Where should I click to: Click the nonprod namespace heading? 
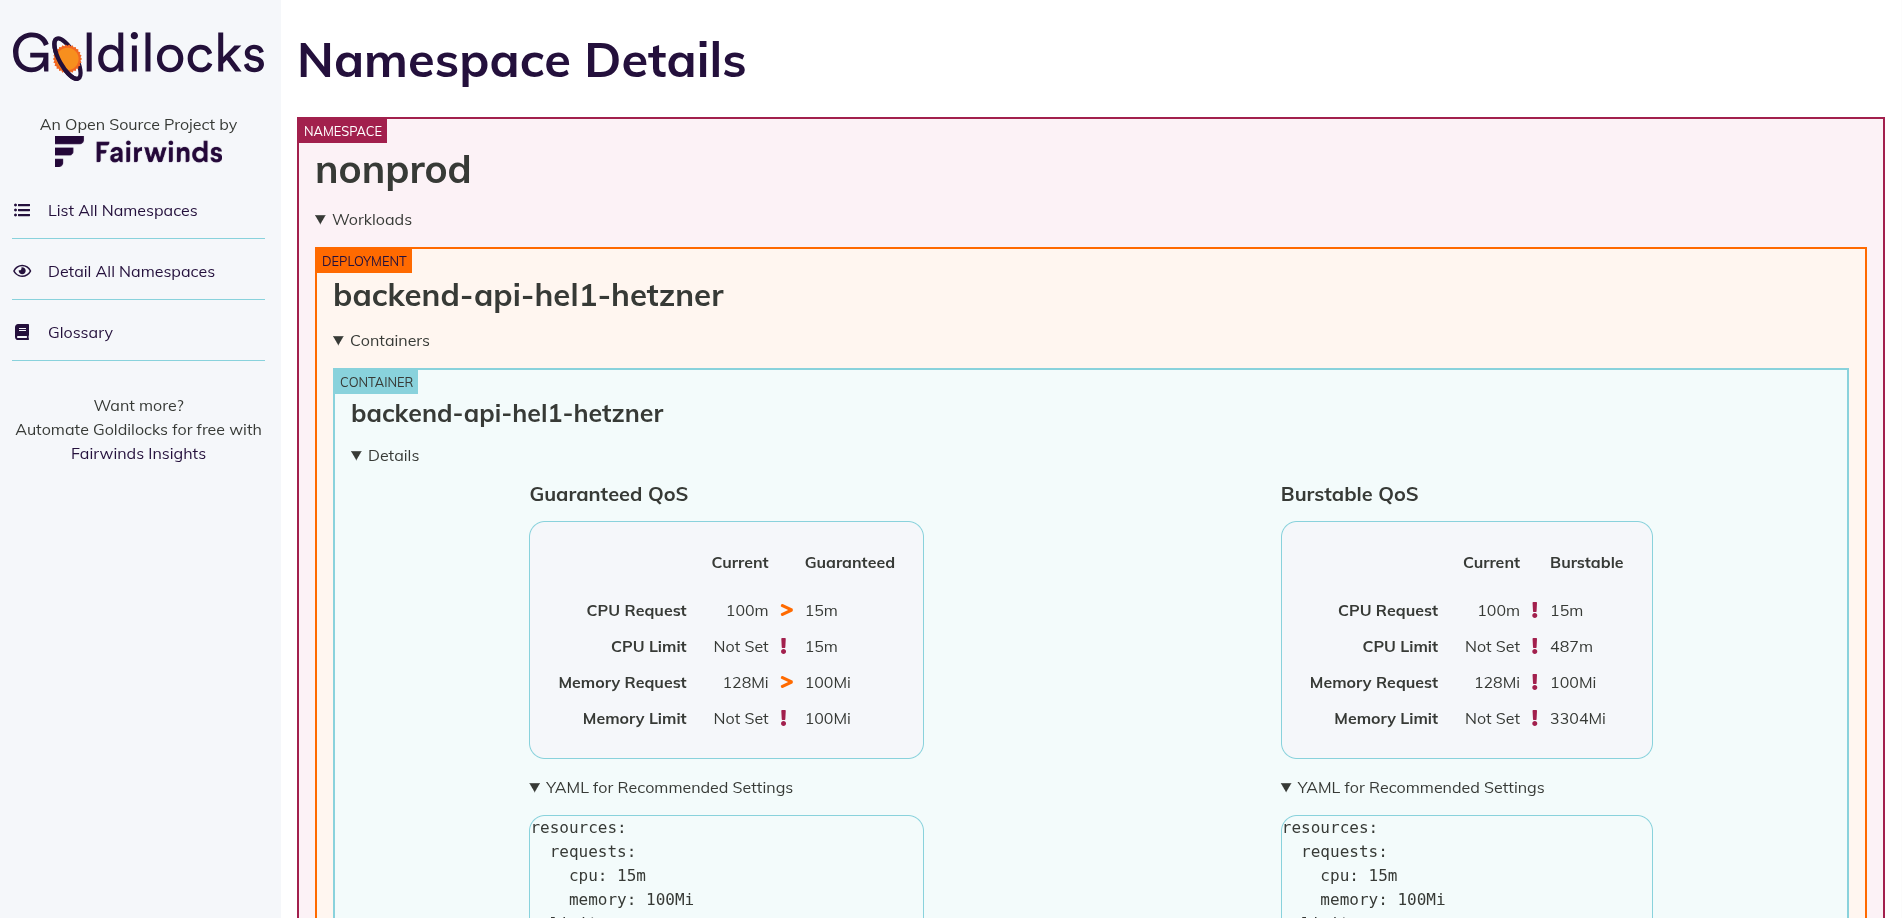[x=393, y=170]
